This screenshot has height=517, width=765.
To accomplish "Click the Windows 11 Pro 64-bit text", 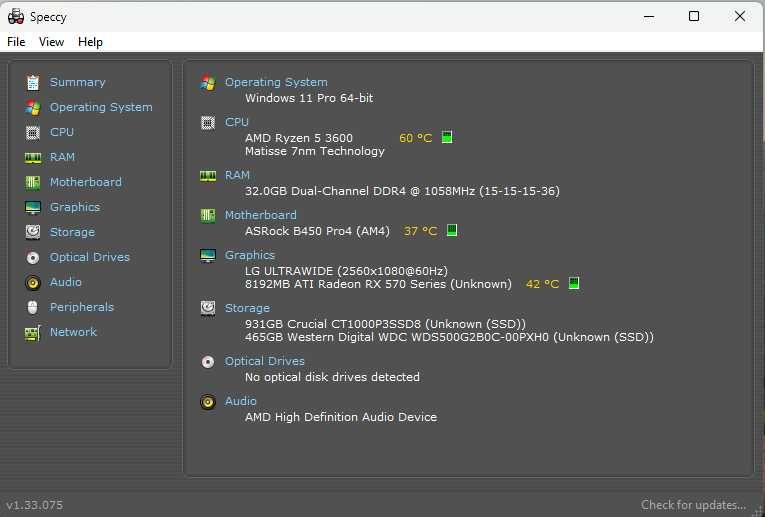I will [309, 98].
